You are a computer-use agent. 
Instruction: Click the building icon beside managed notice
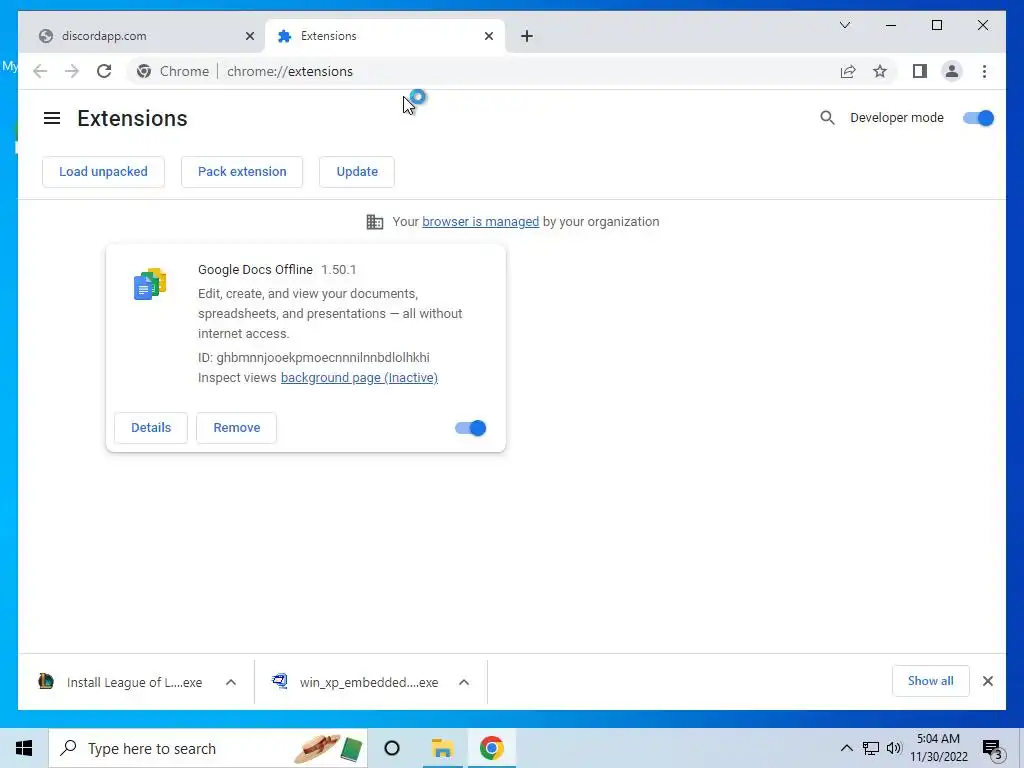tap(375, 222)
